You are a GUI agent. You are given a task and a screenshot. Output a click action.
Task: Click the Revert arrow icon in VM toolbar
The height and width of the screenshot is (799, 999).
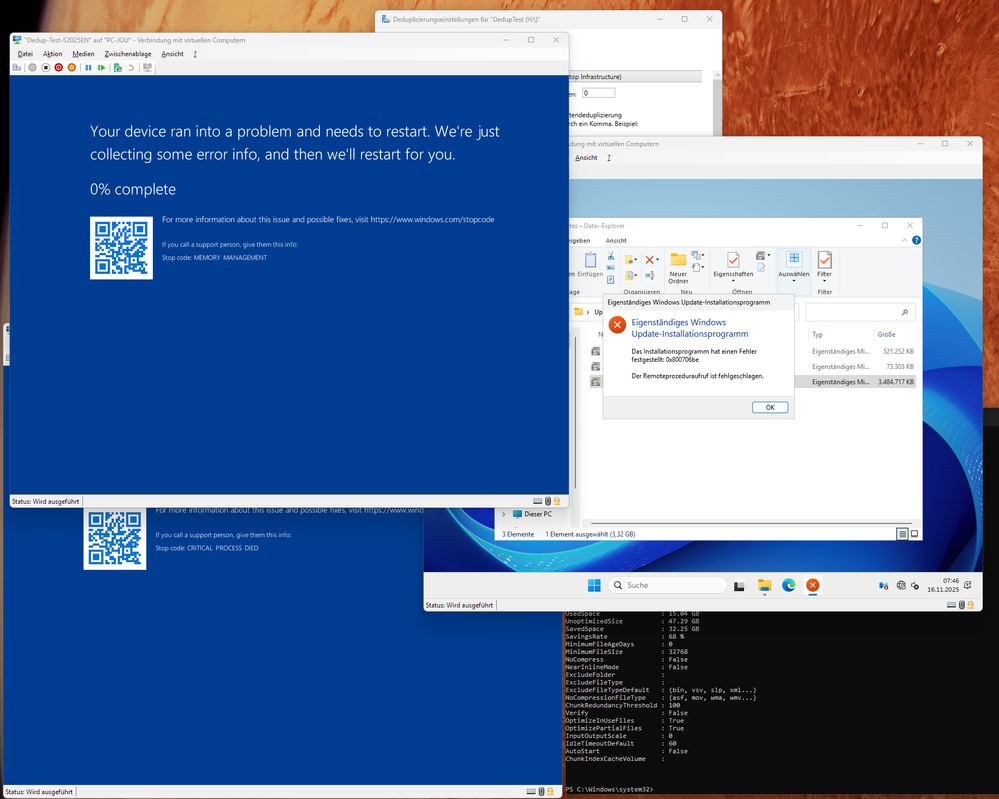click(x=131, y=68)
